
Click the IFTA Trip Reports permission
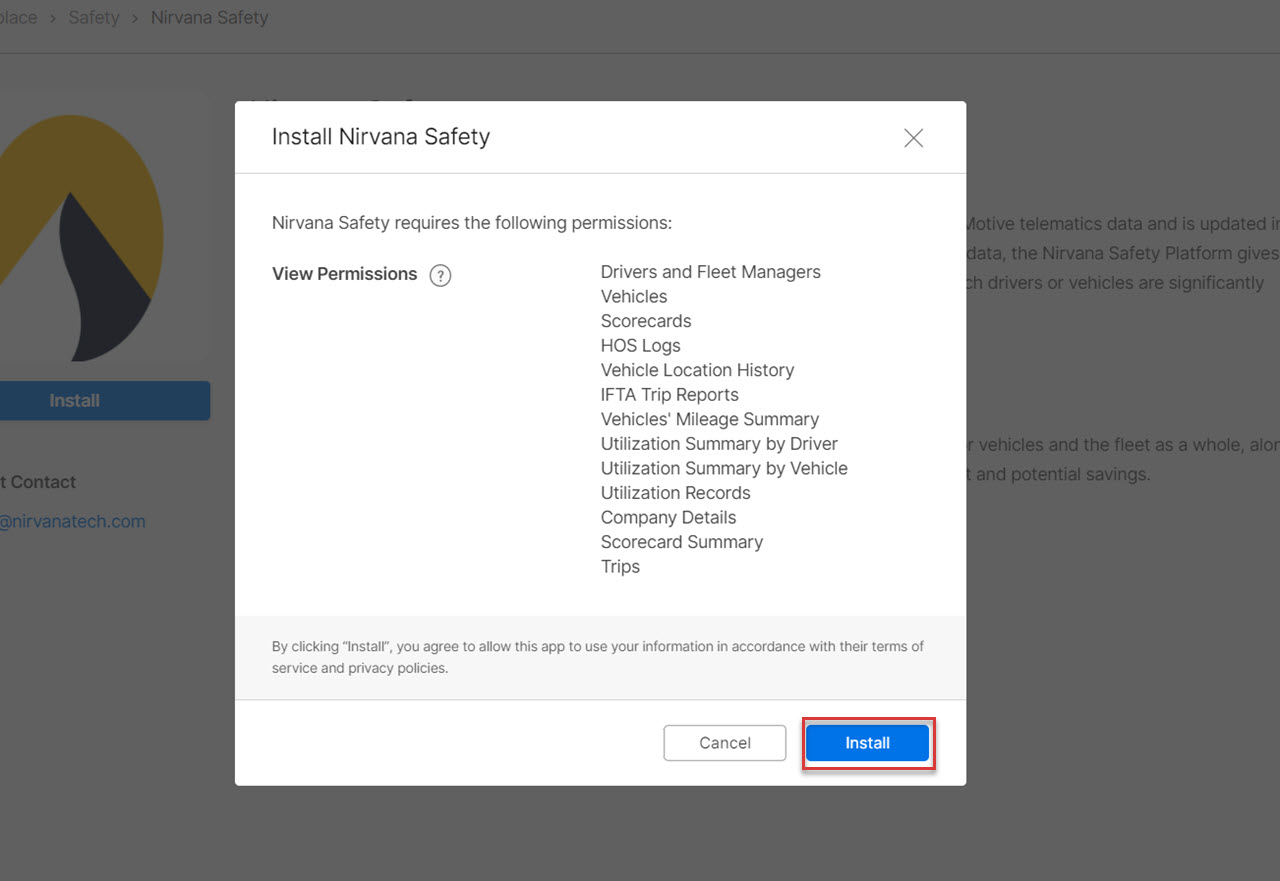[x=669, y=395]
